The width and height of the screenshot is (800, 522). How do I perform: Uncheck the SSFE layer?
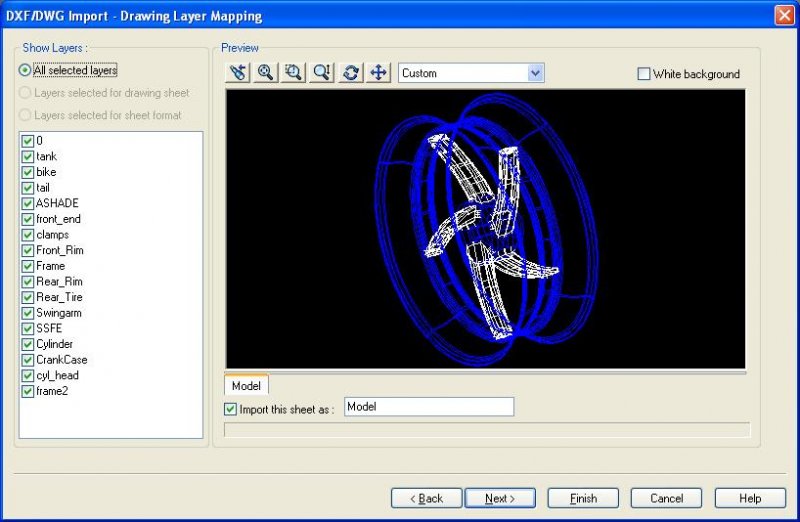(28, 329)
